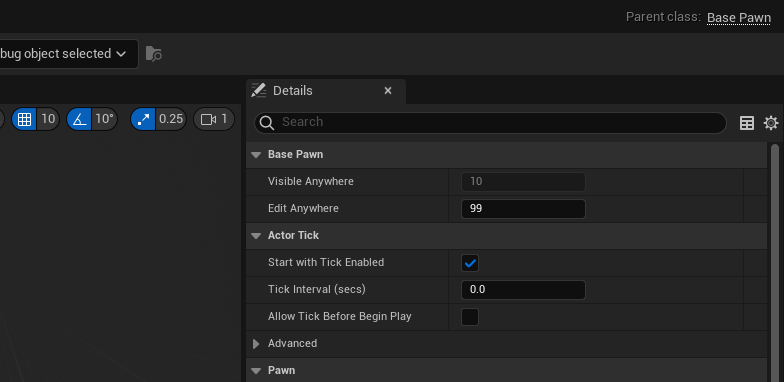
Task: Click the search magnifier icon
Action: point(267,122)
